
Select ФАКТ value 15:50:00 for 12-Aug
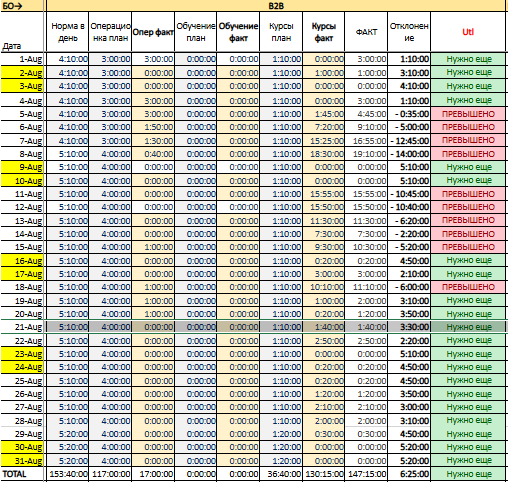click(x=366, y=207)
